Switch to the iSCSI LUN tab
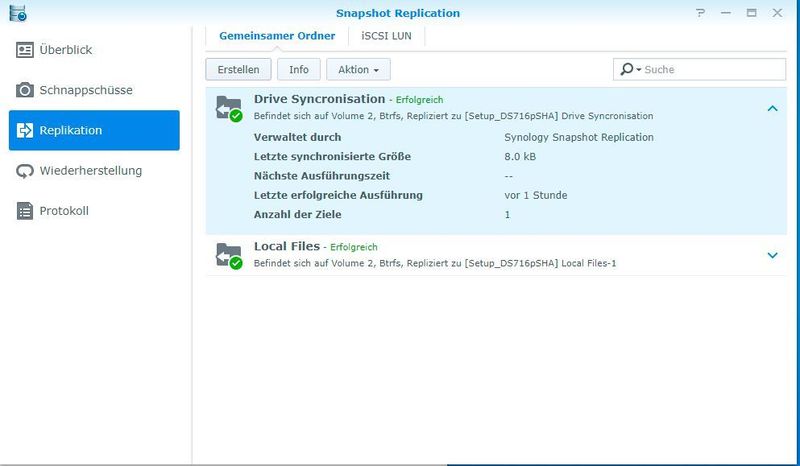800x466 pixels. 386,36
